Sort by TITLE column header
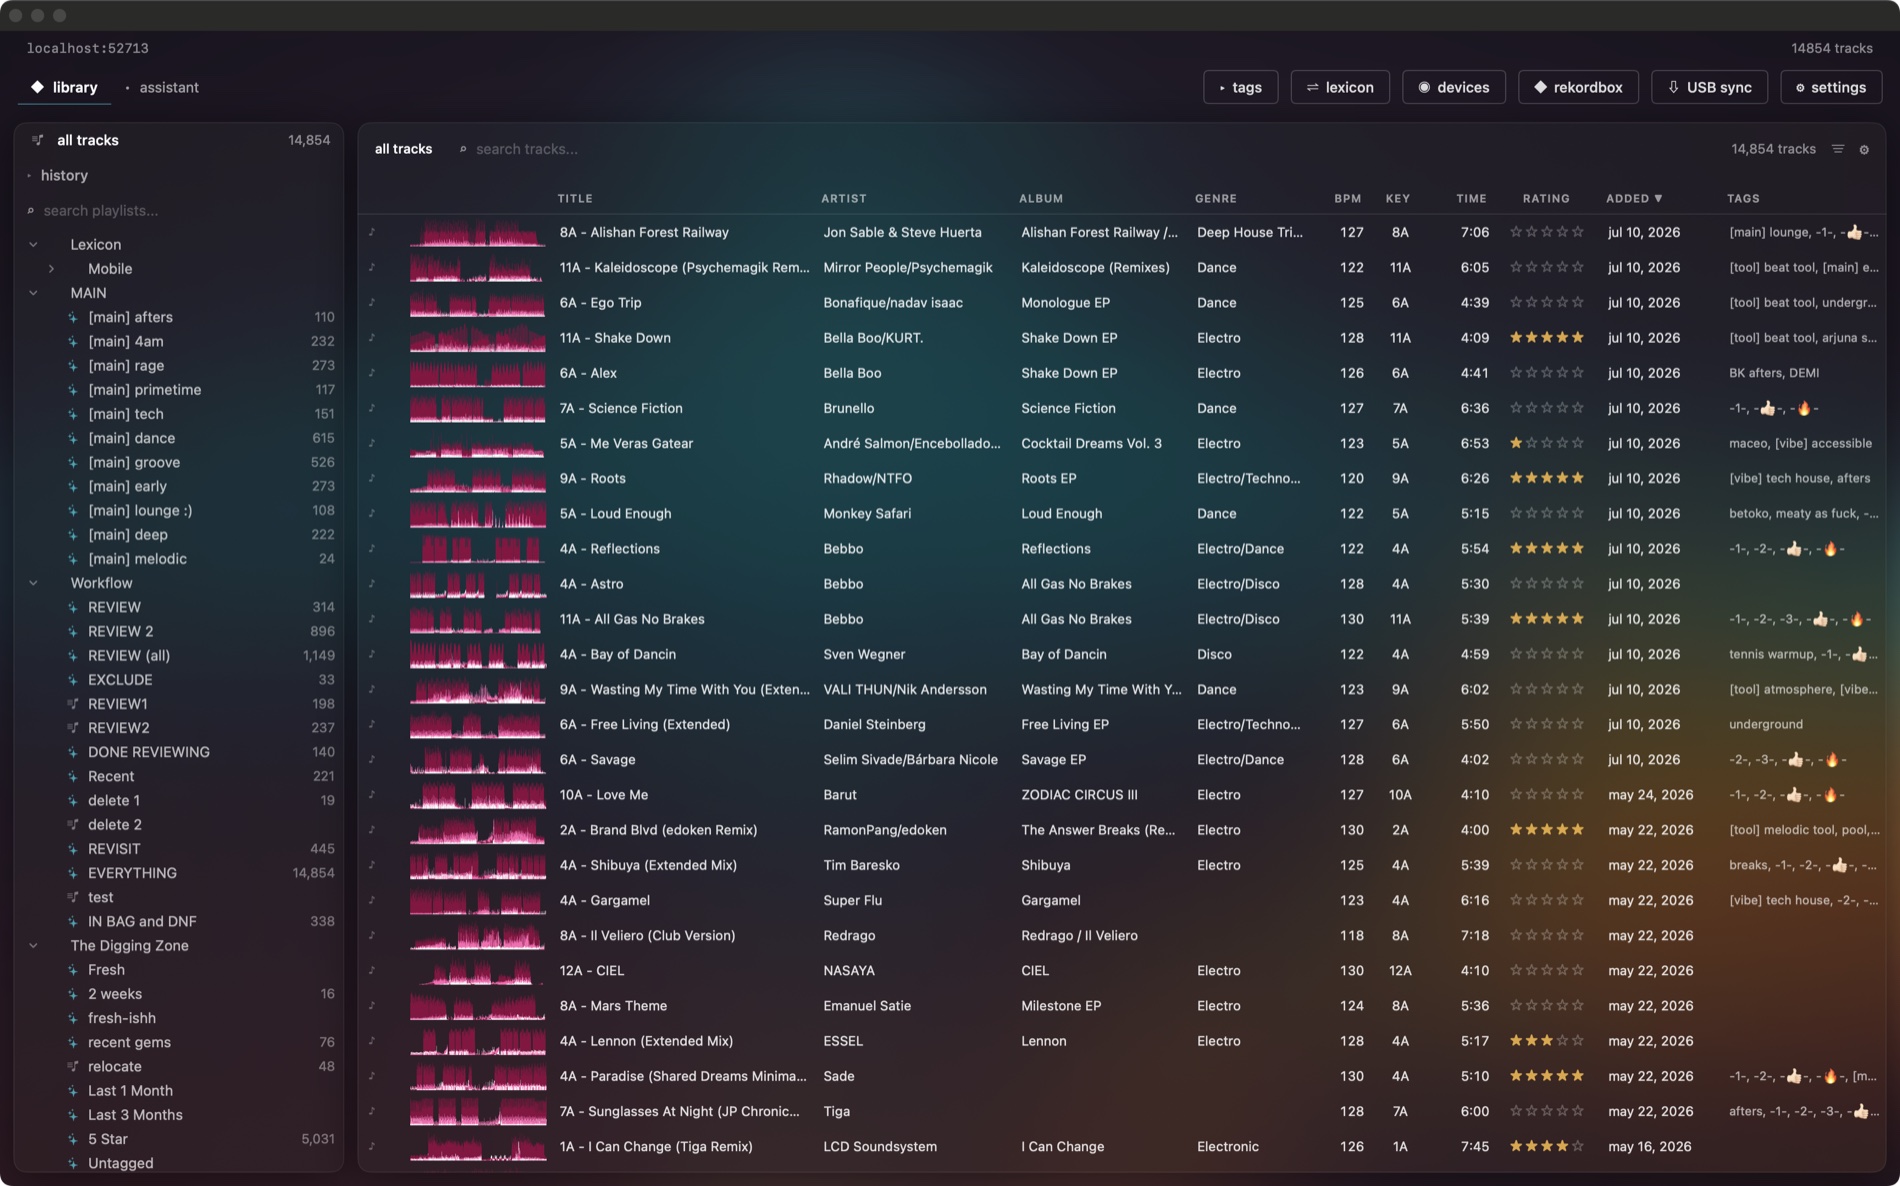The height and width of the screenshot is (1186, 1900). pyautogui.click(x=575, y=198)
